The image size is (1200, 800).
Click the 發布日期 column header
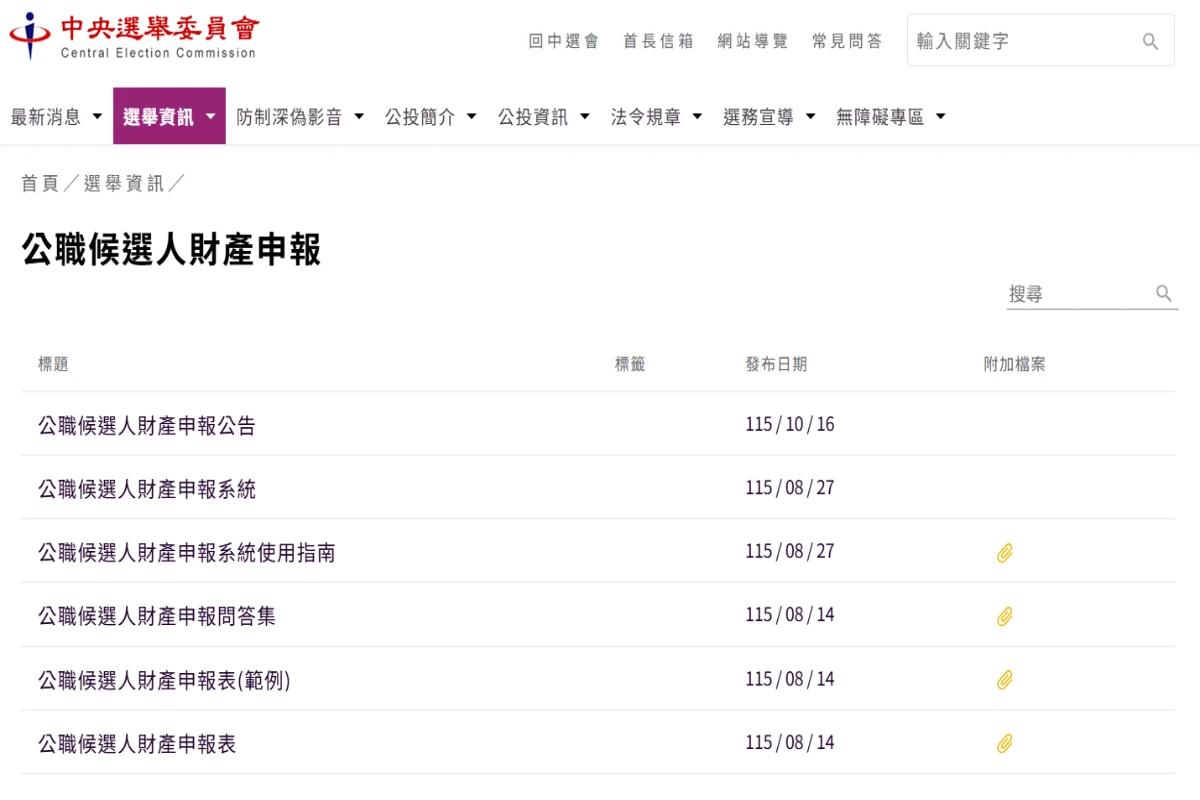point(776,365)
